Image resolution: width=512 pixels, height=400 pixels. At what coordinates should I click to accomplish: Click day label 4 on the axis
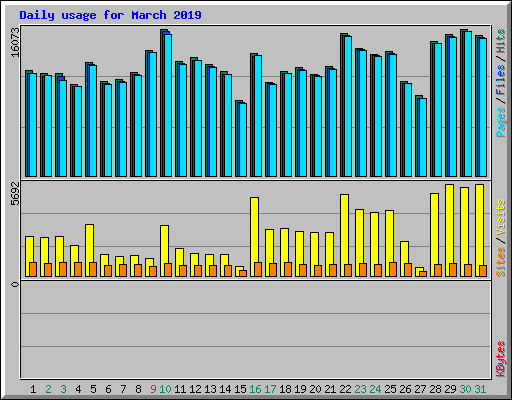coord(78,389)
